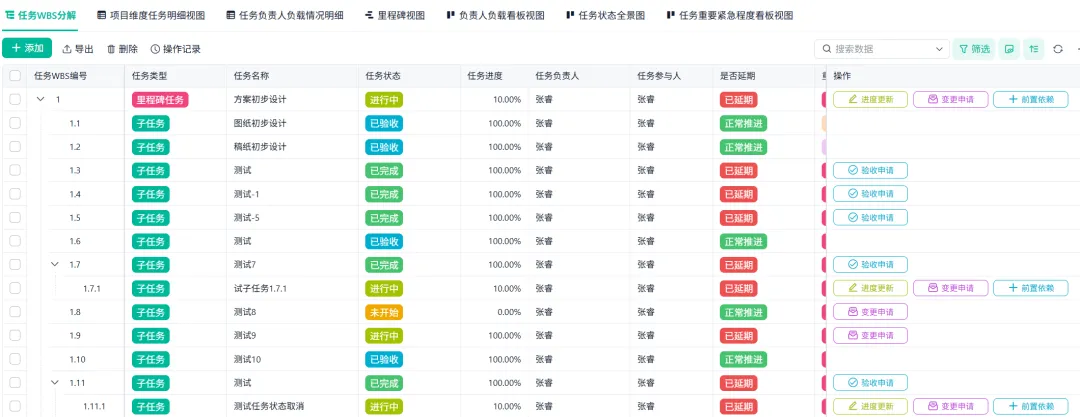Select the checkbox for row 1.5 测试-5
This screenshot has height=417, width=1080.
(15, 218)
